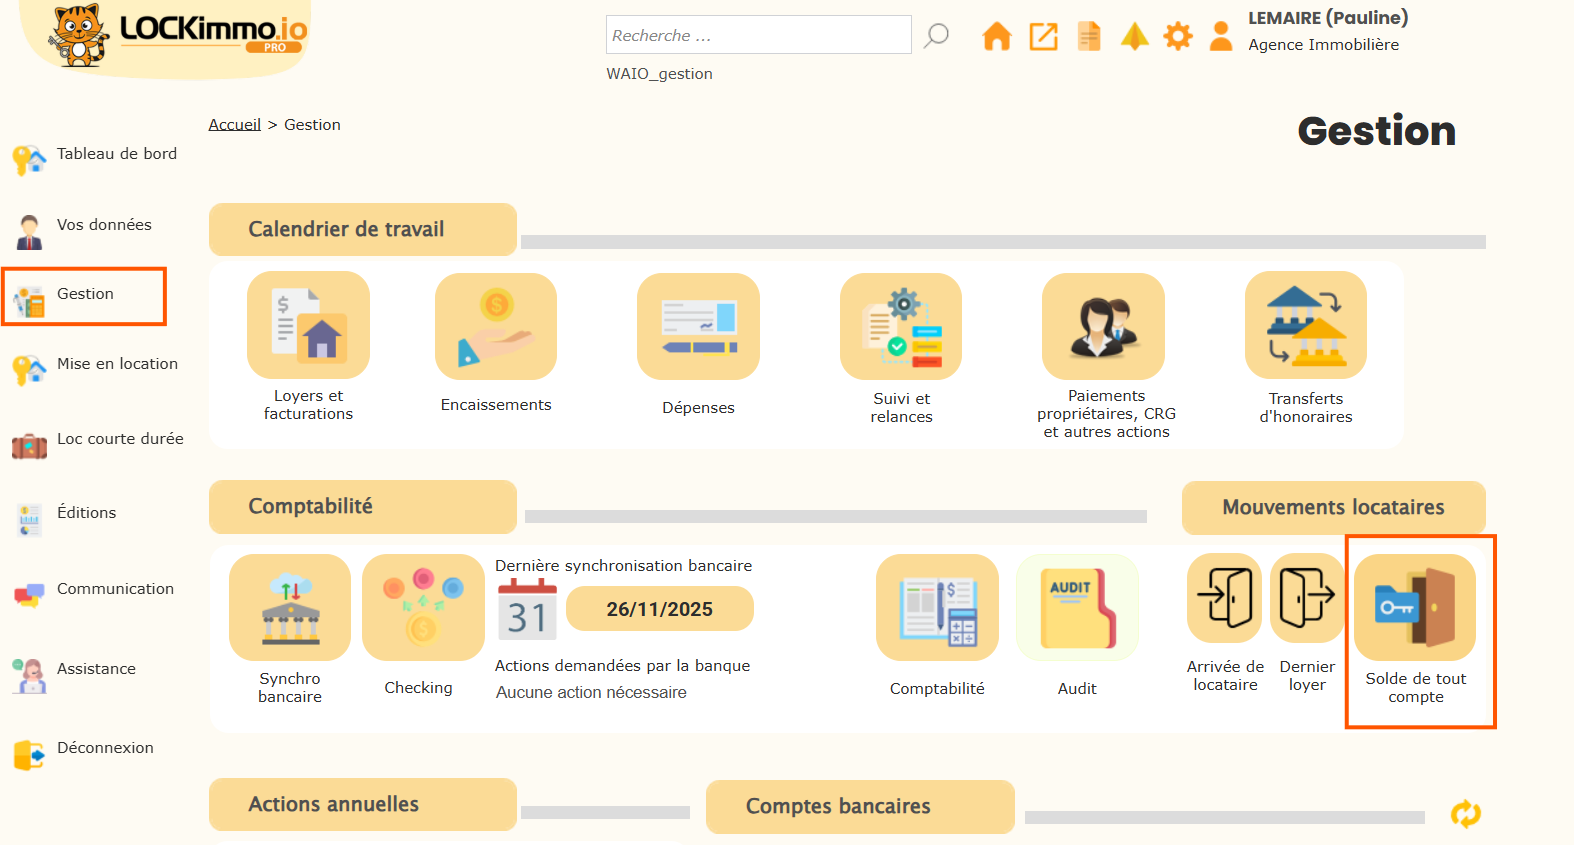The width and height of the screenshot is (1574, 845).
Task: Click the orange refresh arrows icon
Action: pos(1465,814)
